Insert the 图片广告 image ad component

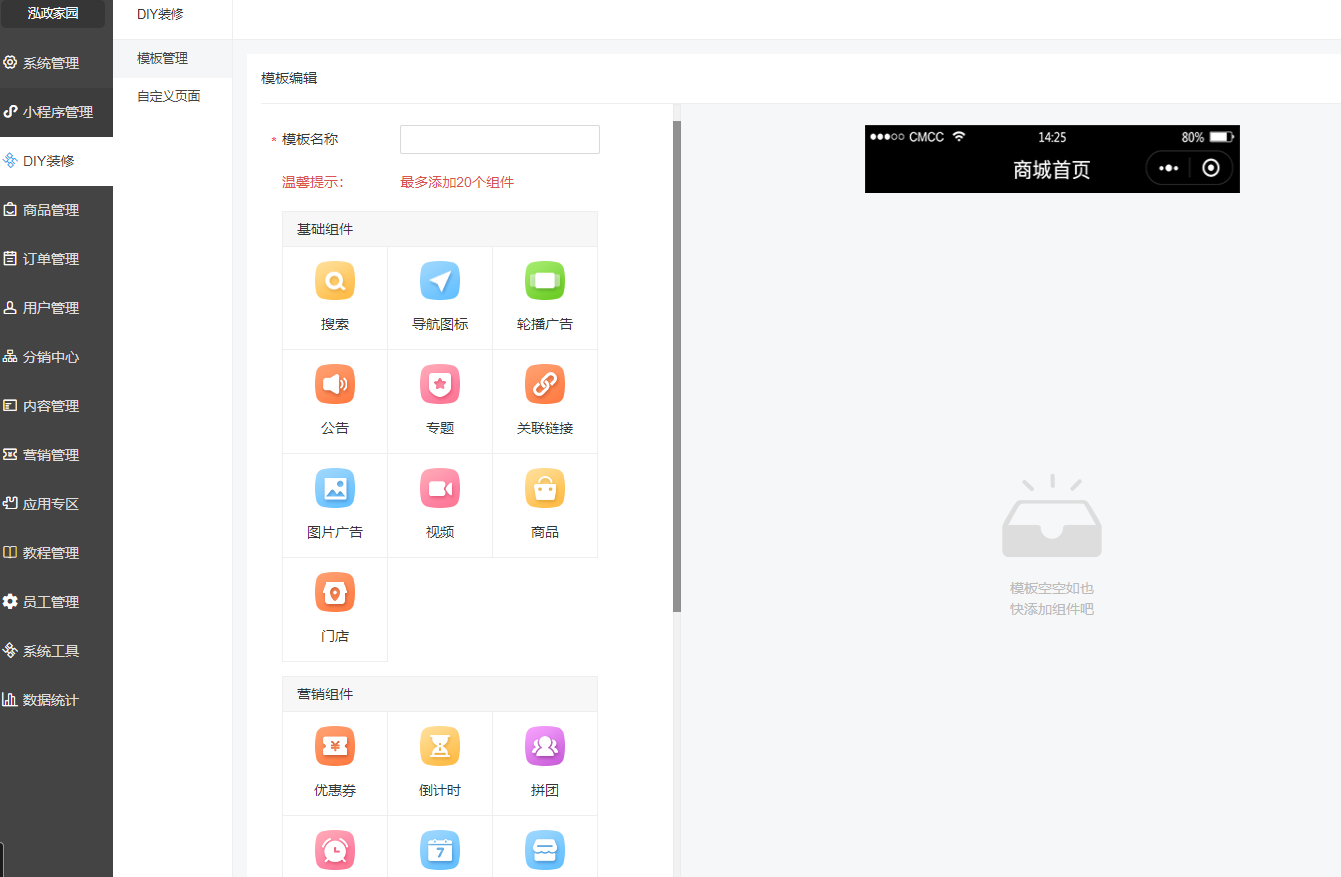pos(335,504)
